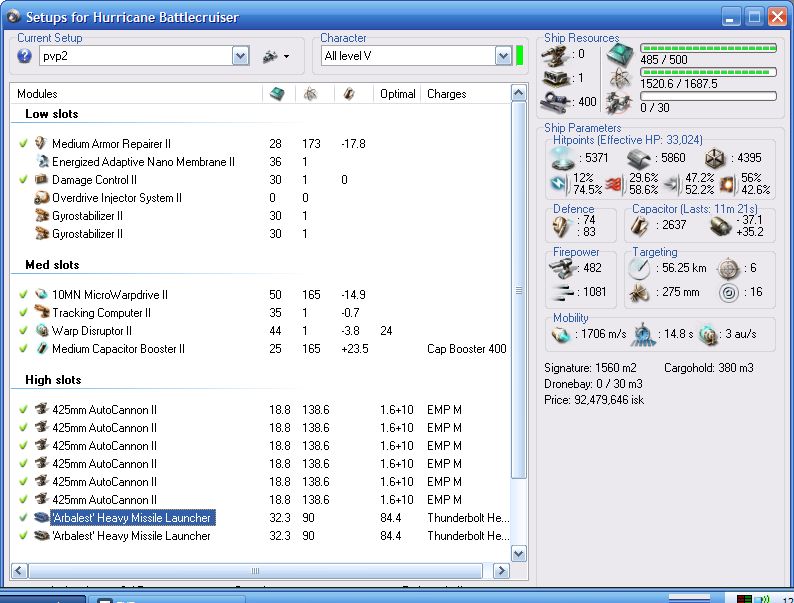Click the capacitor recharge icon showing -37.1
This screenshot has height=603, width=794.
point(720,226)
